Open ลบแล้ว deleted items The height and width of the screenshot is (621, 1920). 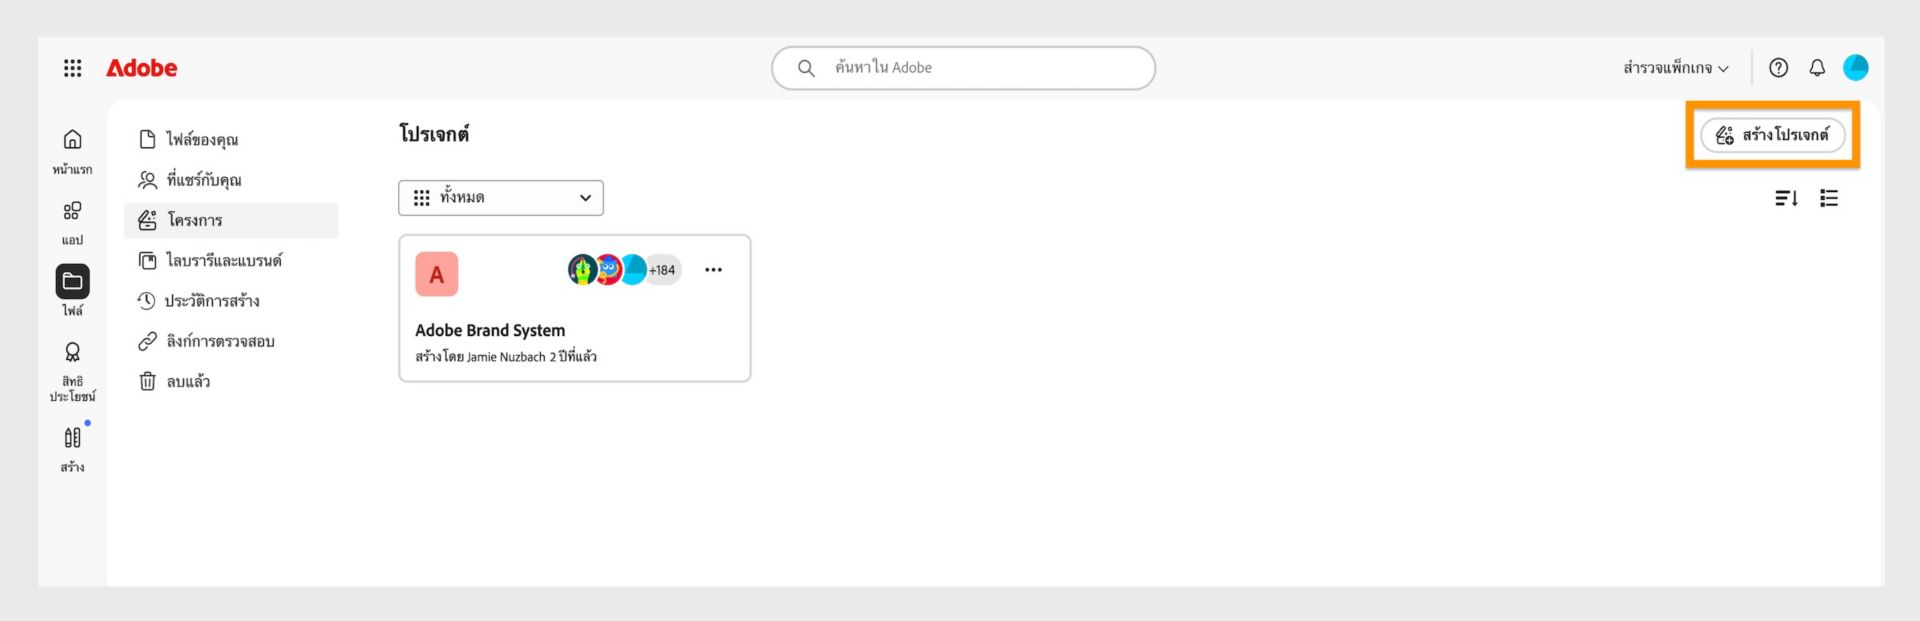pos(188,381)
